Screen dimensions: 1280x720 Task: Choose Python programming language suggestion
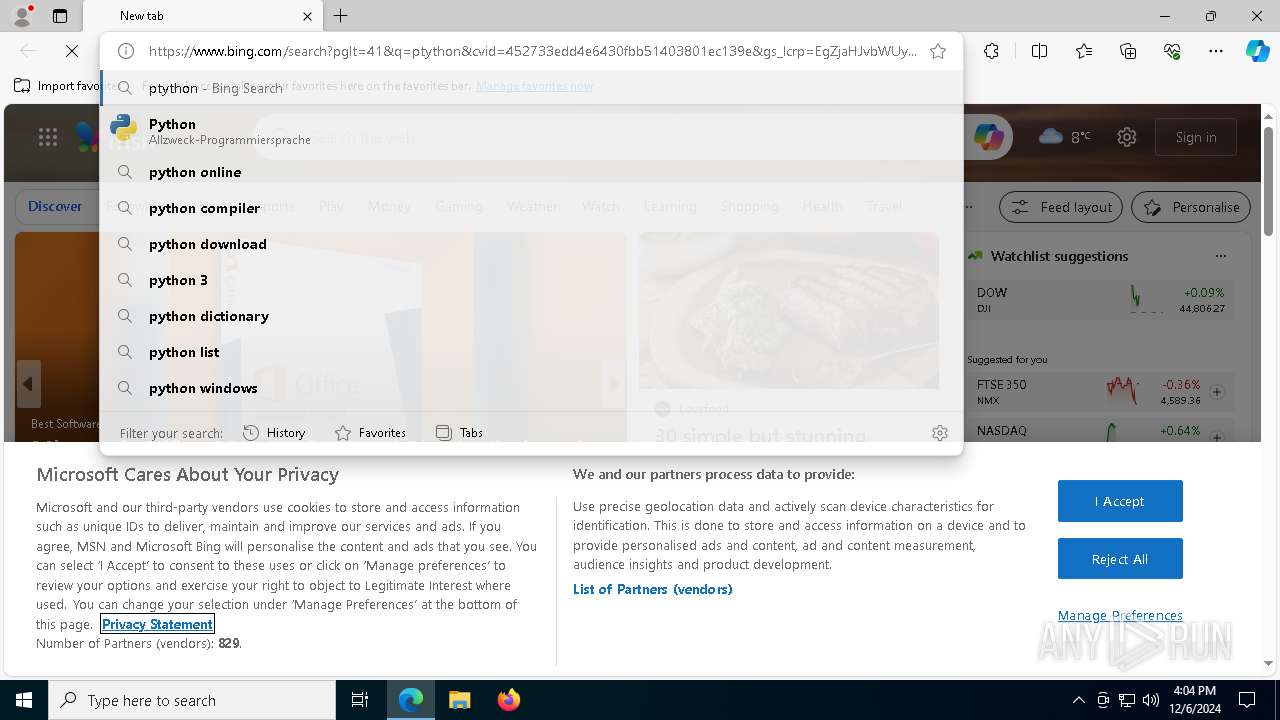click(x=531, y=130)
